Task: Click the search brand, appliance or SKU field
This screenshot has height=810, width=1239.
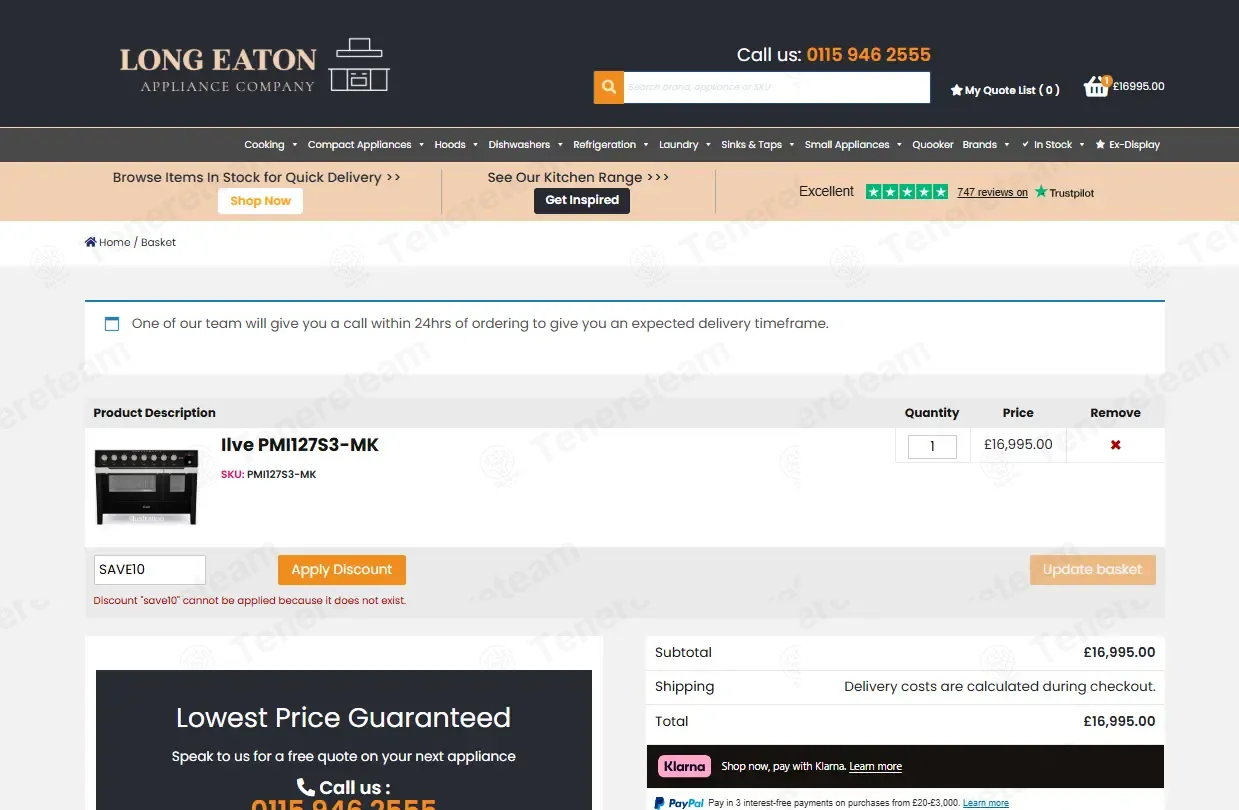Action: coord(777,87)
